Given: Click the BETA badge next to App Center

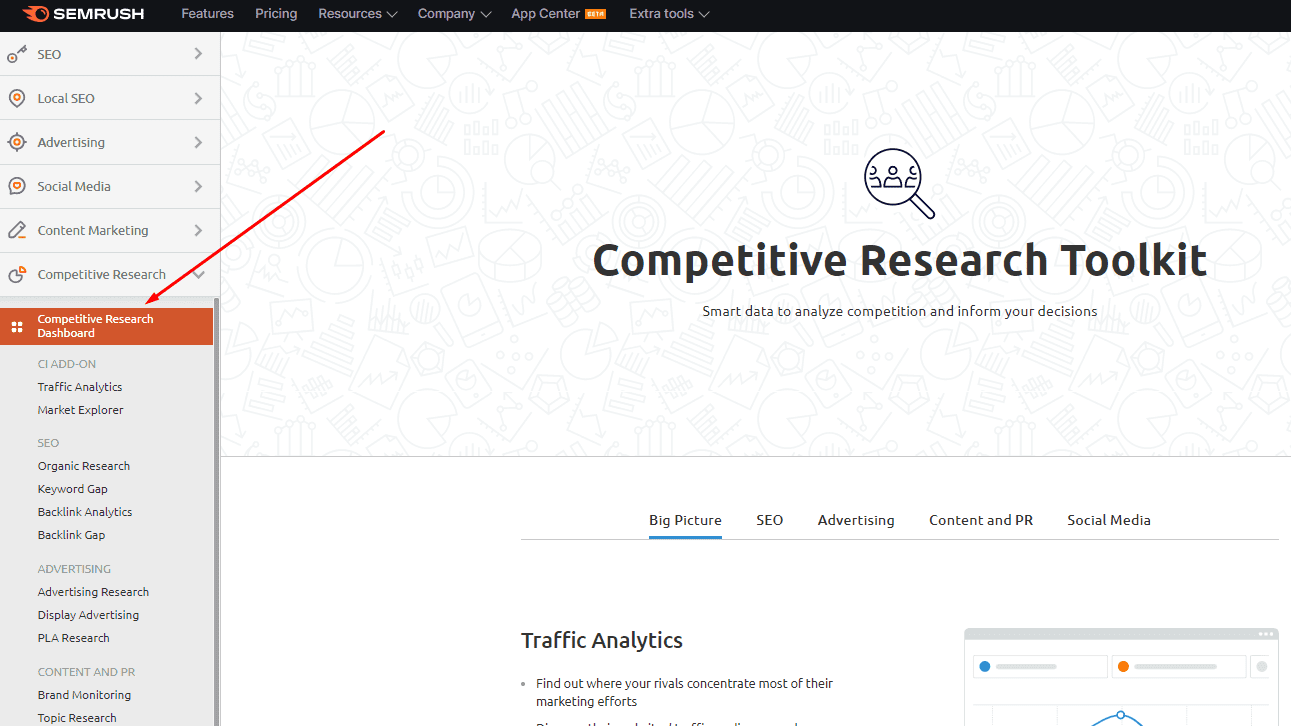Looking at the screenshot, I should tap(596, 14).
